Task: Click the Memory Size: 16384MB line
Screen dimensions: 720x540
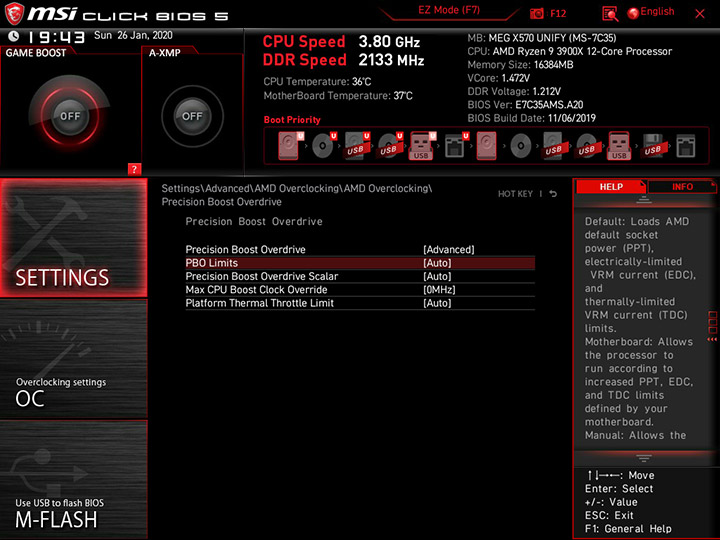Action: (x=520, y=65)
